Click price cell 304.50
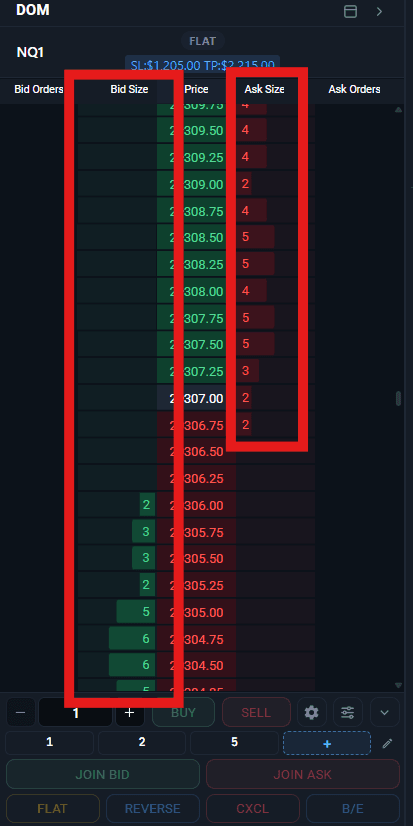This screenshot has height=826, width=413. tap(196, 665)
